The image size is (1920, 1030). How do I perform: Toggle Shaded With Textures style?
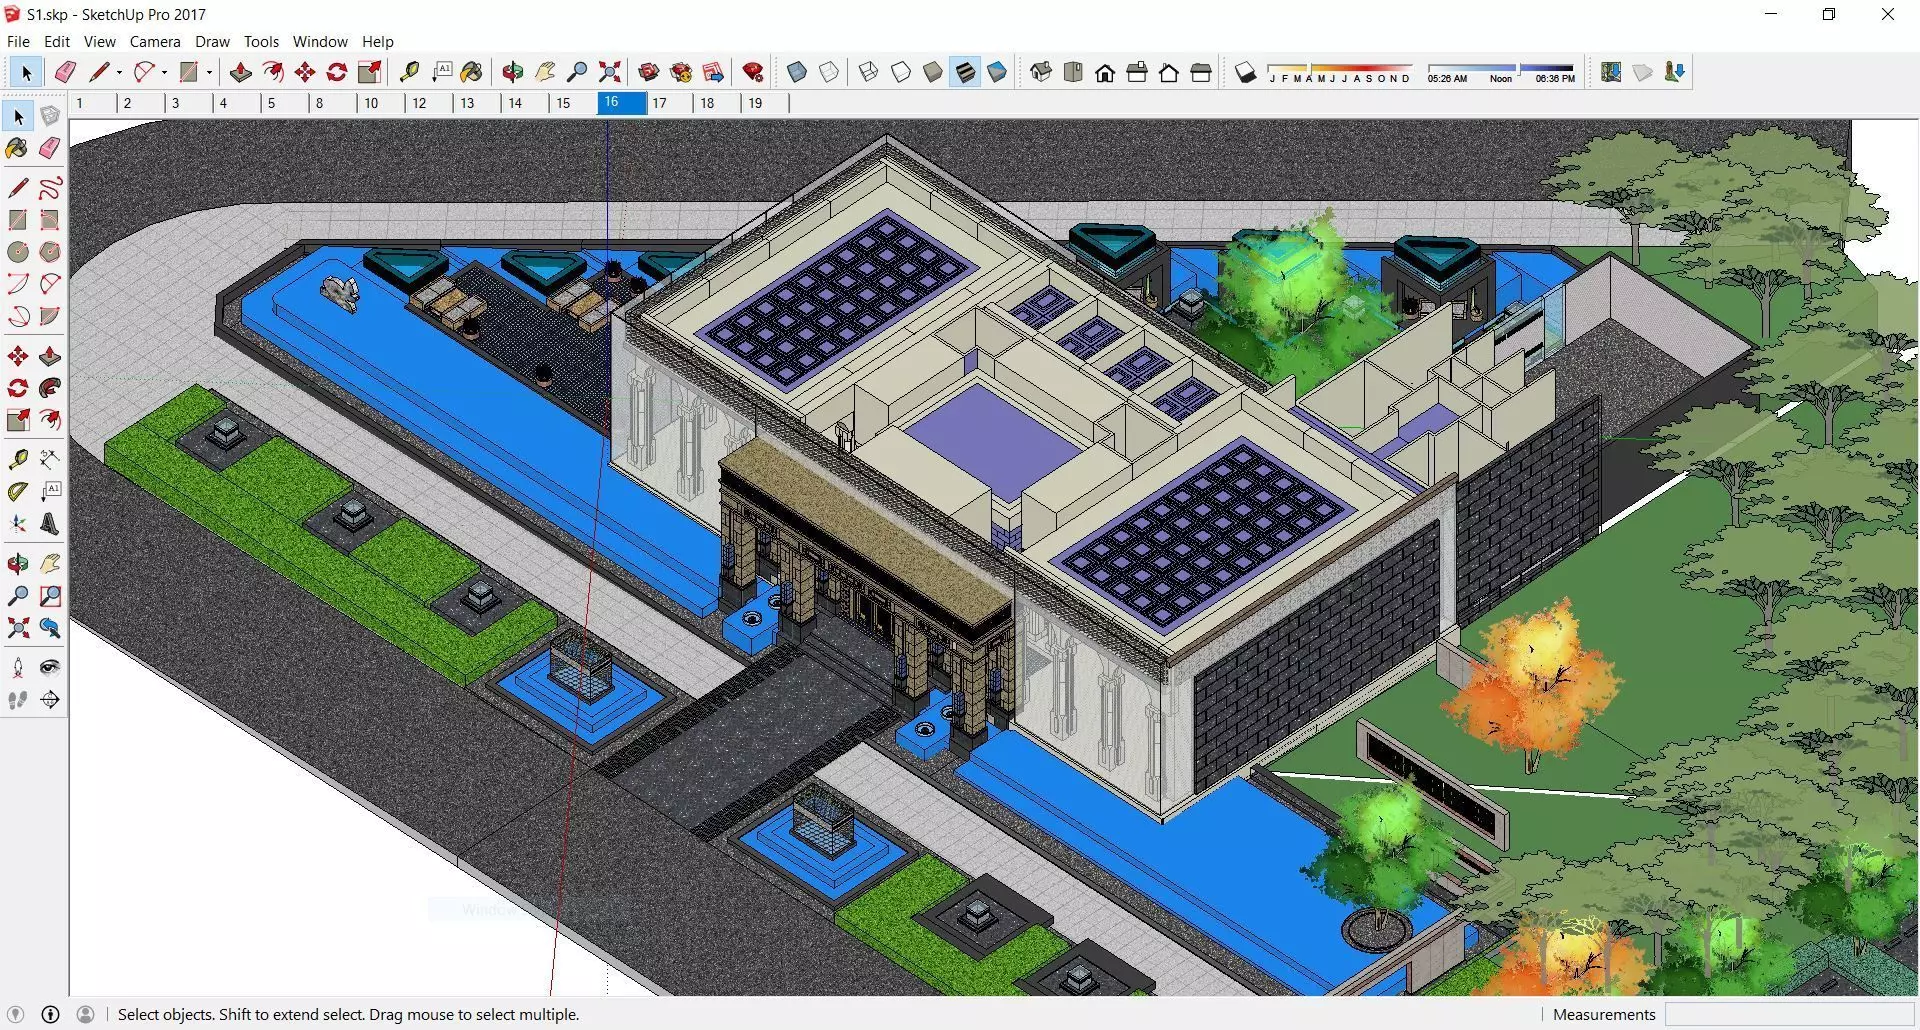click(x=965, y=72)
